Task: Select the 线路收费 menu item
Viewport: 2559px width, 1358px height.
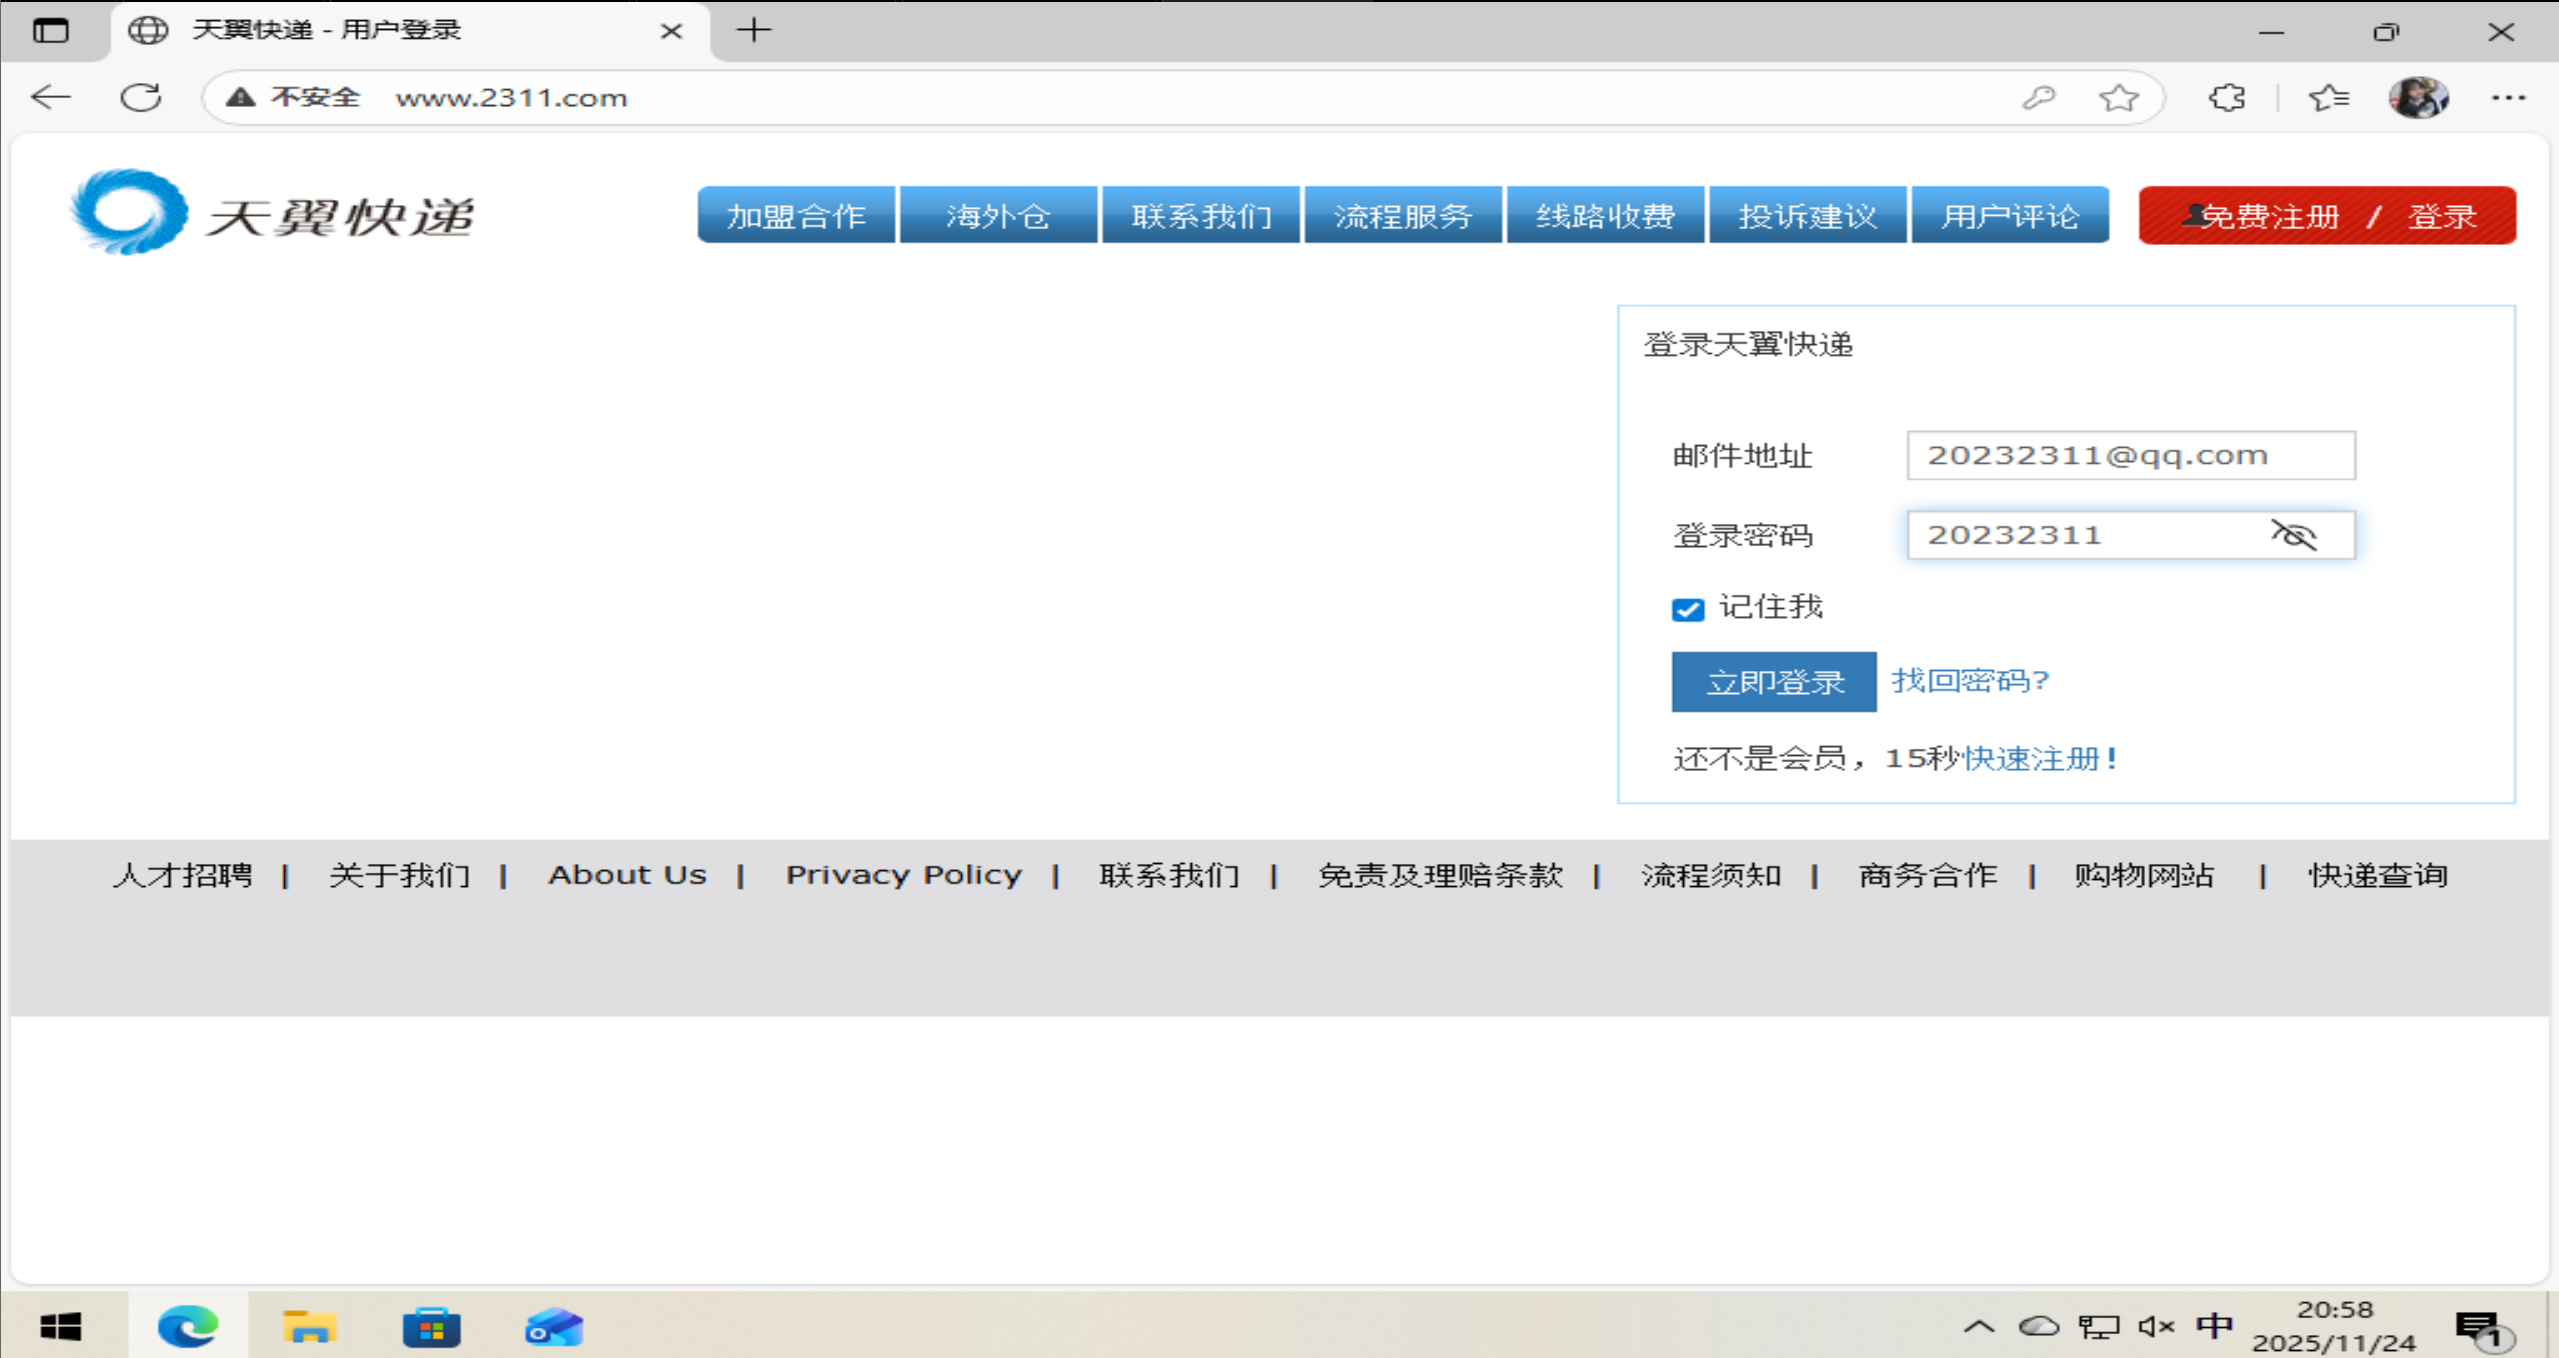Action: pos(1604,215)
